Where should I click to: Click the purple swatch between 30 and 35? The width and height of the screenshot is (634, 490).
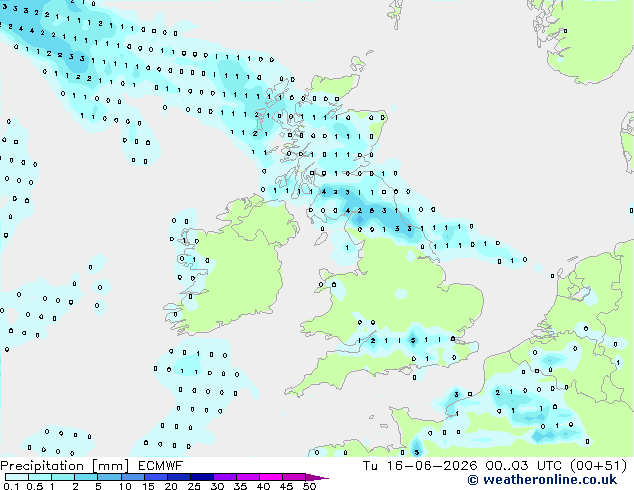pos(225,477)
